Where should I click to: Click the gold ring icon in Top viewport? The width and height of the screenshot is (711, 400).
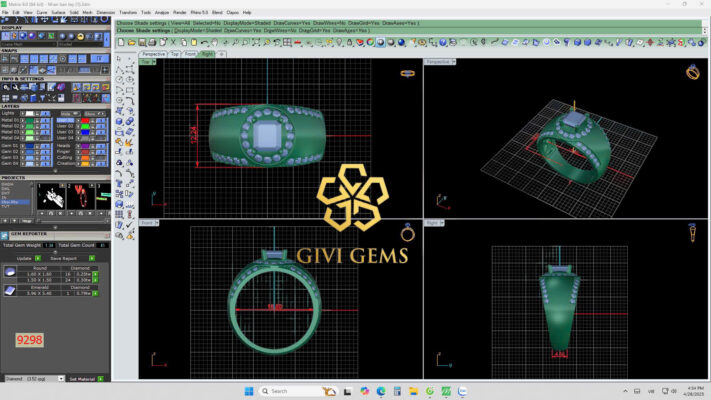[407, 73]
